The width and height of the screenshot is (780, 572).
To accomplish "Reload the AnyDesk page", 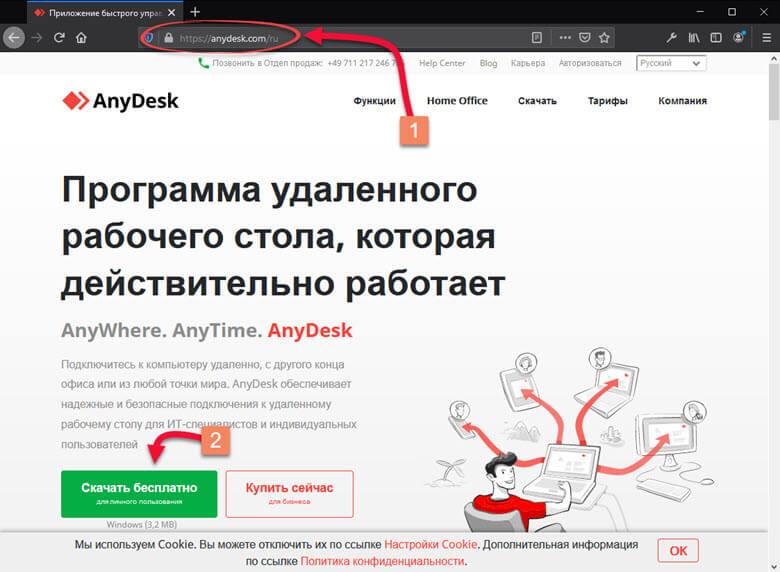I will coord(59,38).
